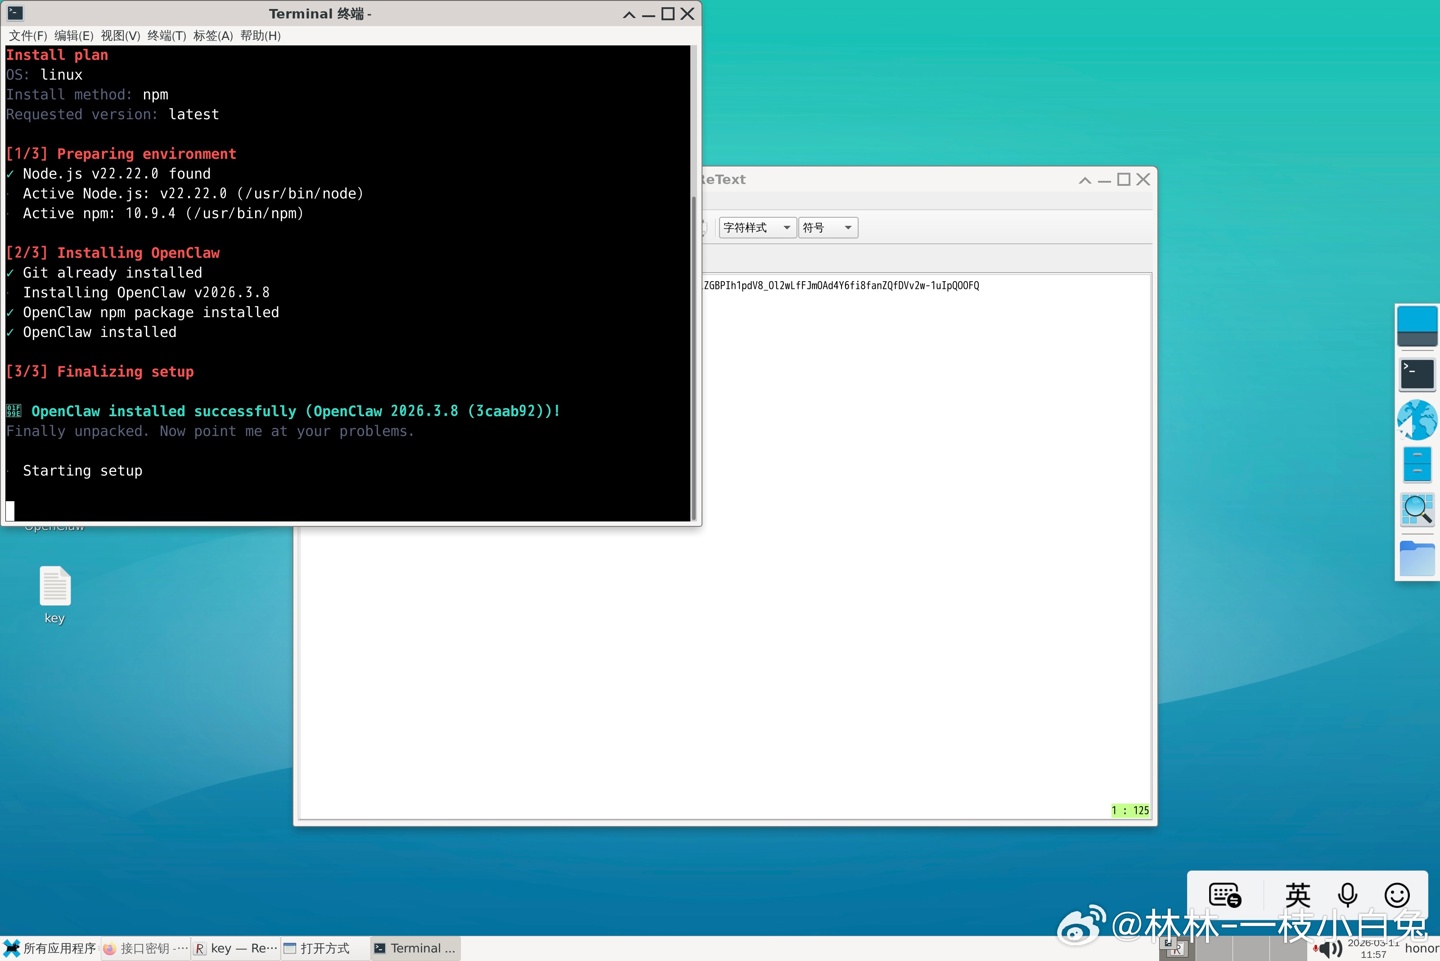Open the file cabinet icon in the side dock
This screenshot has width=1440, height=961.
coord(1416,463)
